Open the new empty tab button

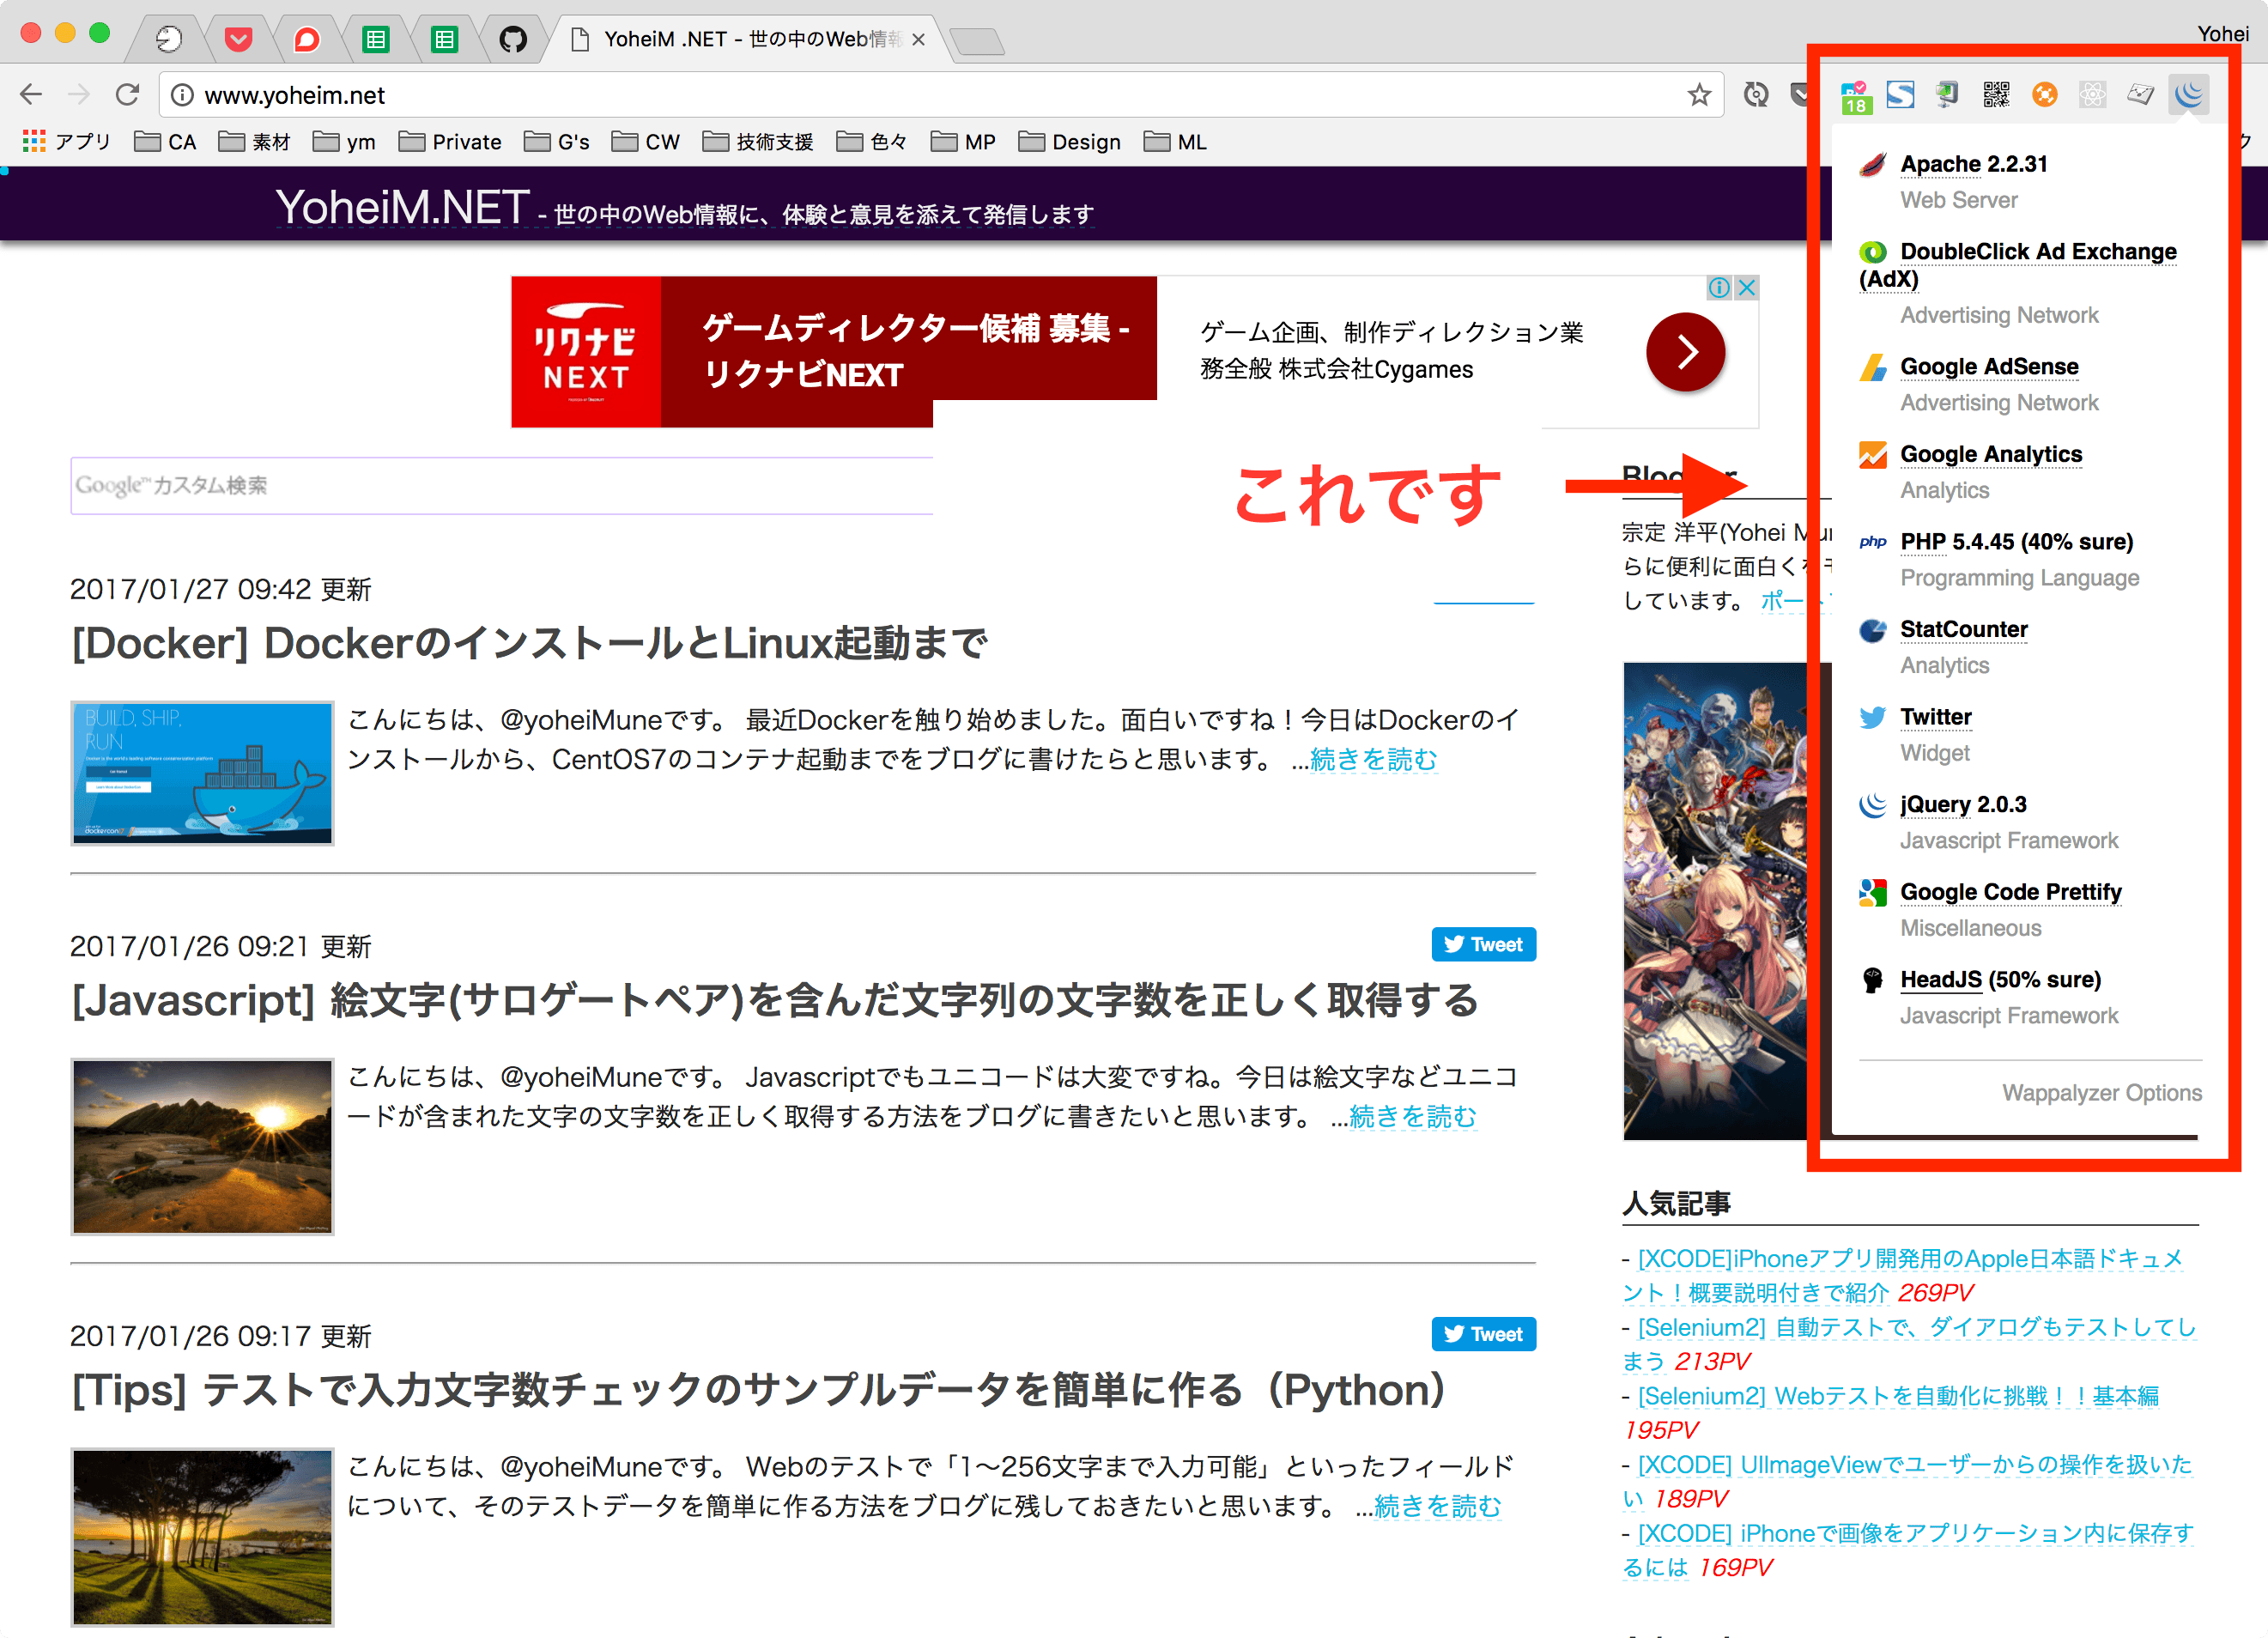coord(977,41)
